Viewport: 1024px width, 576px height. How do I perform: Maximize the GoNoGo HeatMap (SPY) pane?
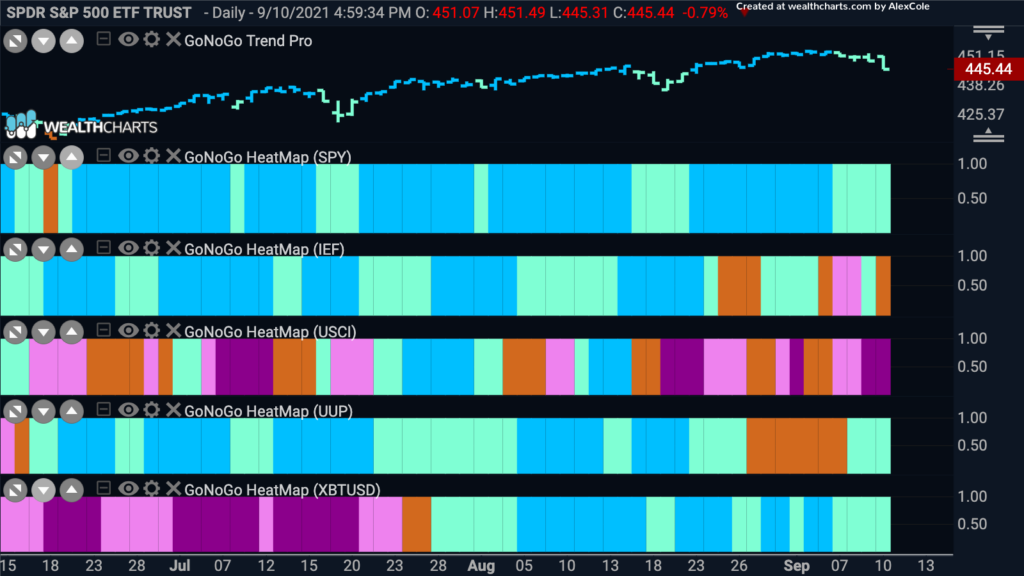16,157
